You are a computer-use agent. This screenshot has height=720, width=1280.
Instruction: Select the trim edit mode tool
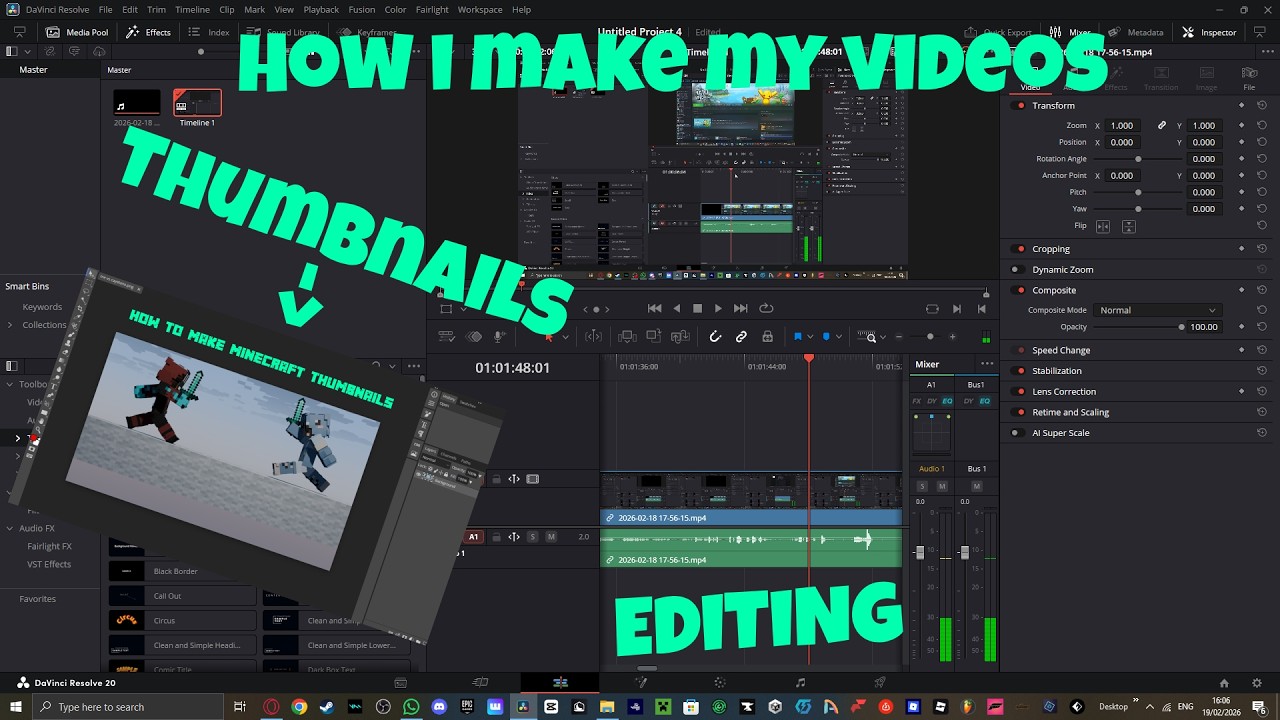593,337
